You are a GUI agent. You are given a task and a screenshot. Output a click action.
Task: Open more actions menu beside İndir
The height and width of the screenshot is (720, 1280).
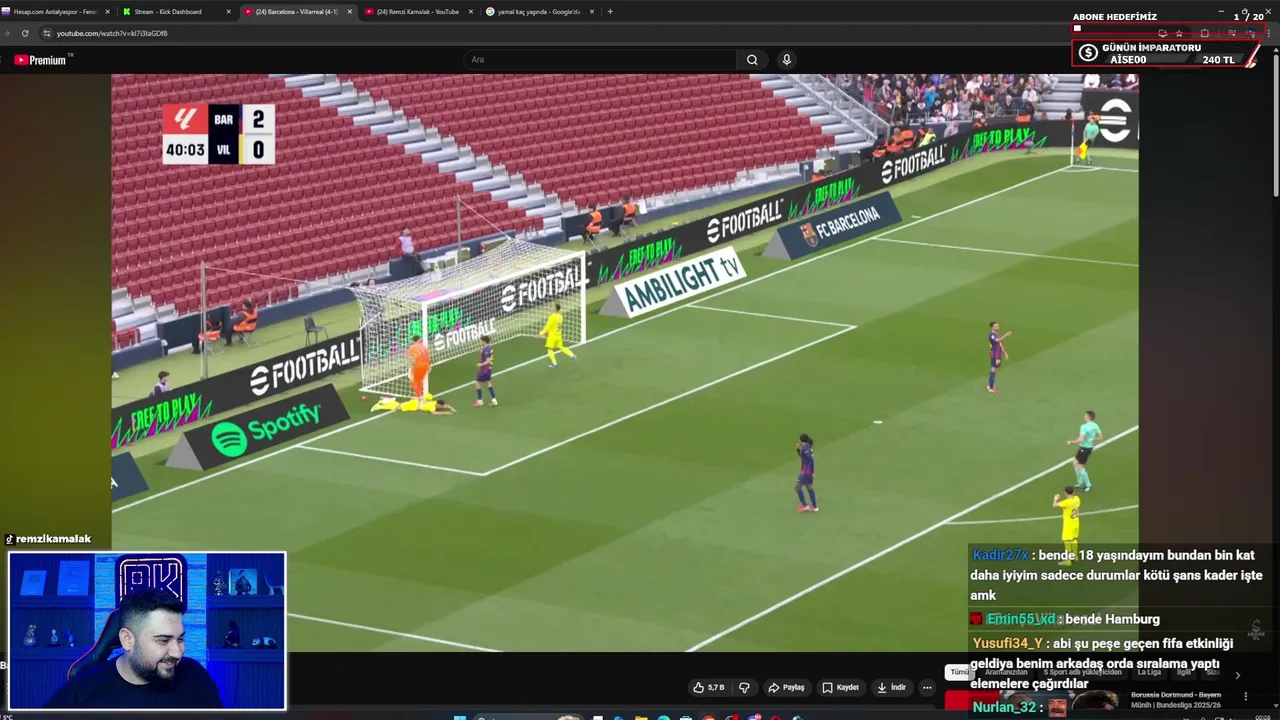click(x=927, y=687)
